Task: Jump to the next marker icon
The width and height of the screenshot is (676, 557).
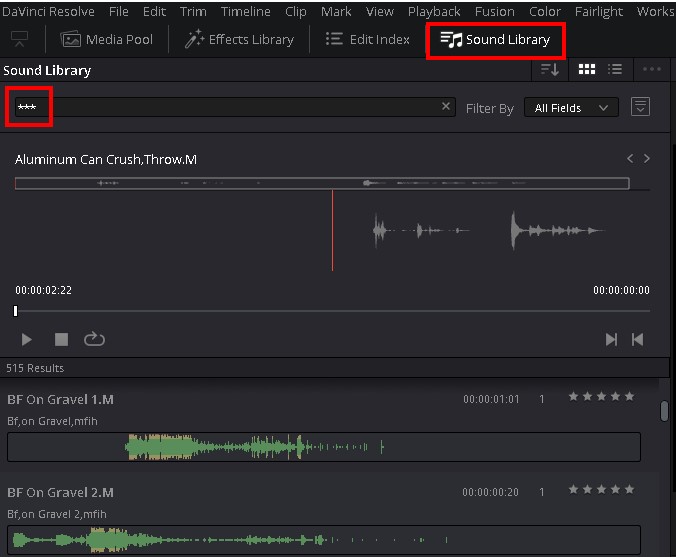Action: click(611, 340)
